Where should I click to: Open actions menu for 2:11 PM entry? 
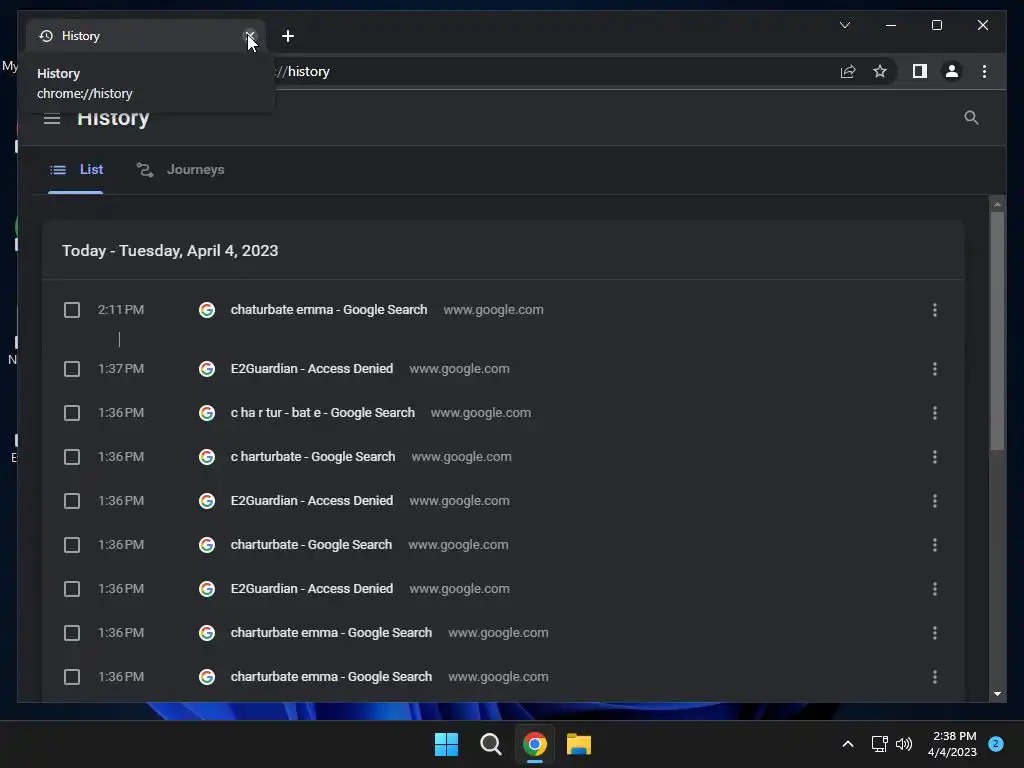[x=935, y=310]
